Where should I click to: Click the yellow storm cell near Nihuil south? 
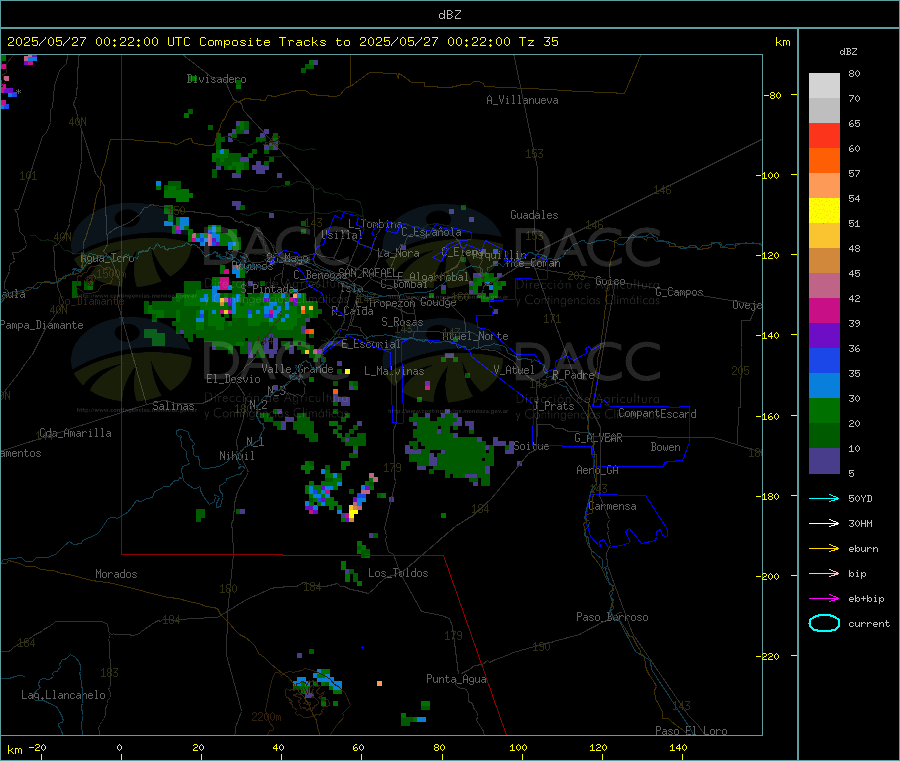(x=351, y=512)
